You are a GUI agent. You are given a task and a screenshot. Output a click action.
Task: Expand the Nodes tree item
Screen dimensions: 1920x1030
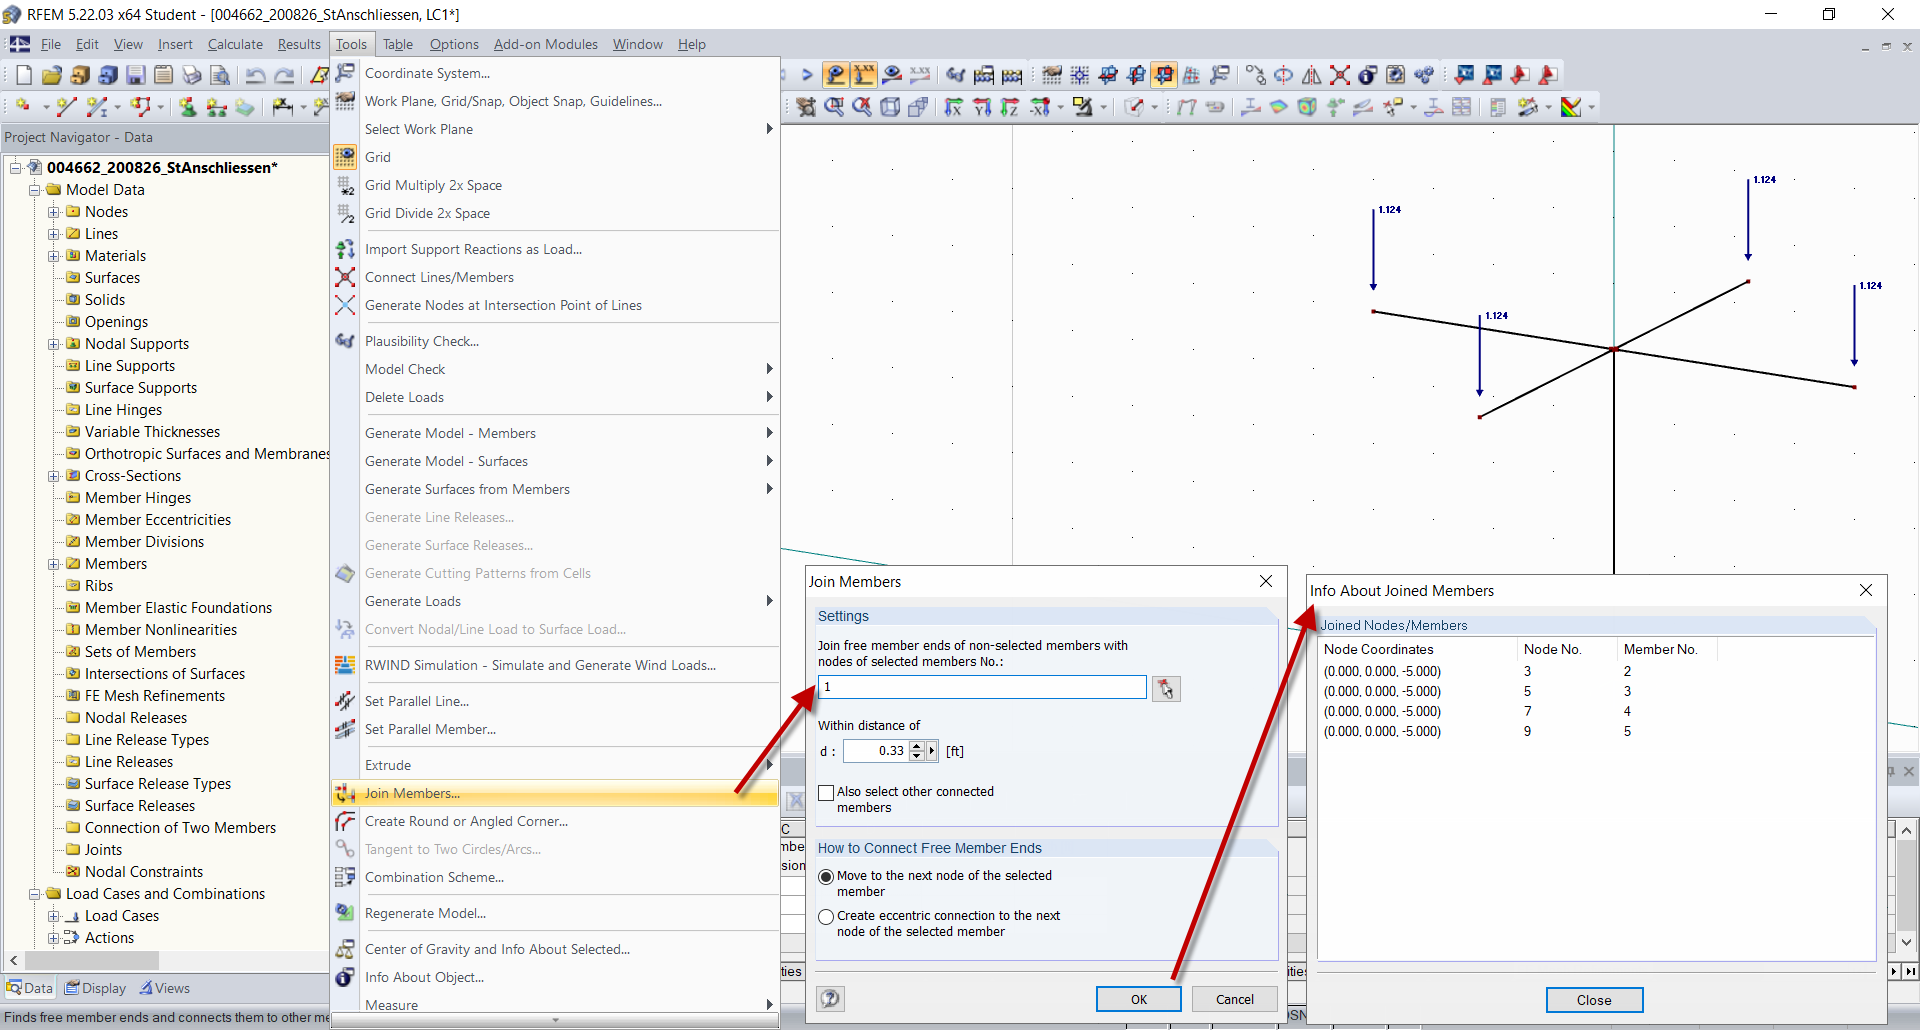coord(54,212)
